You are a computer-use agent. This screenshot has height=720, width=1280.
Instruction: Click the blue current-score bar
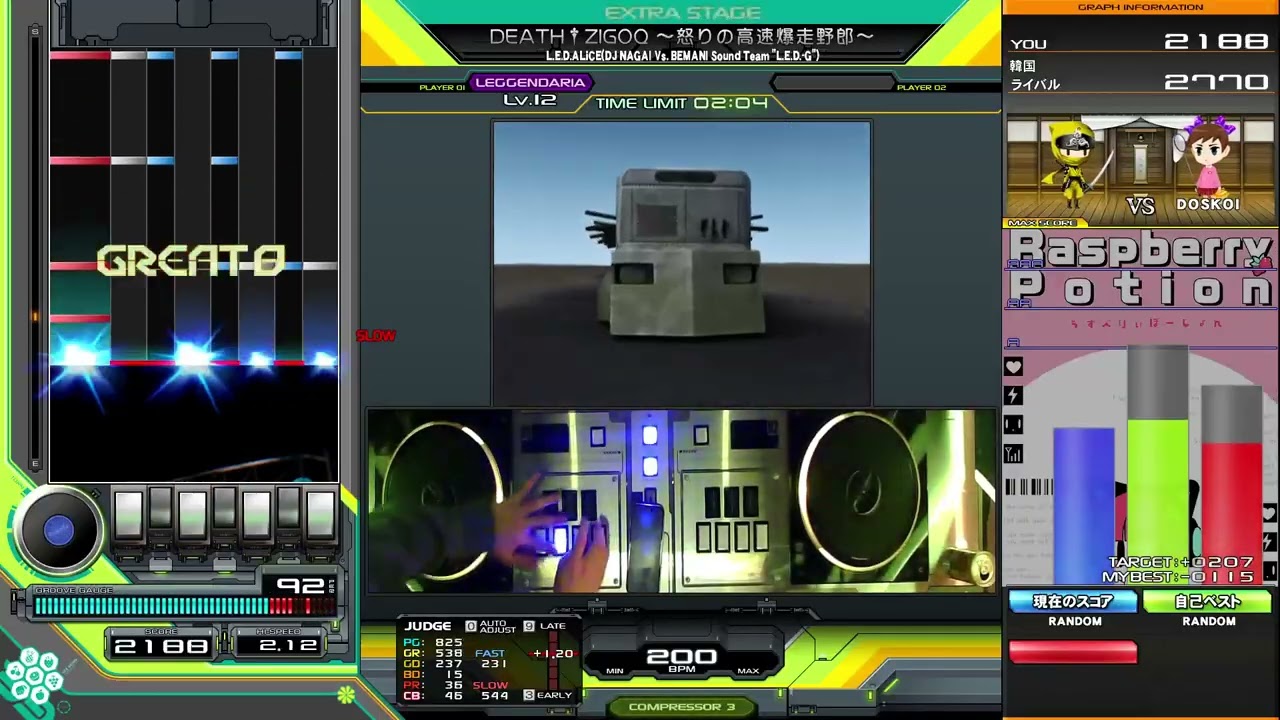1084,506
